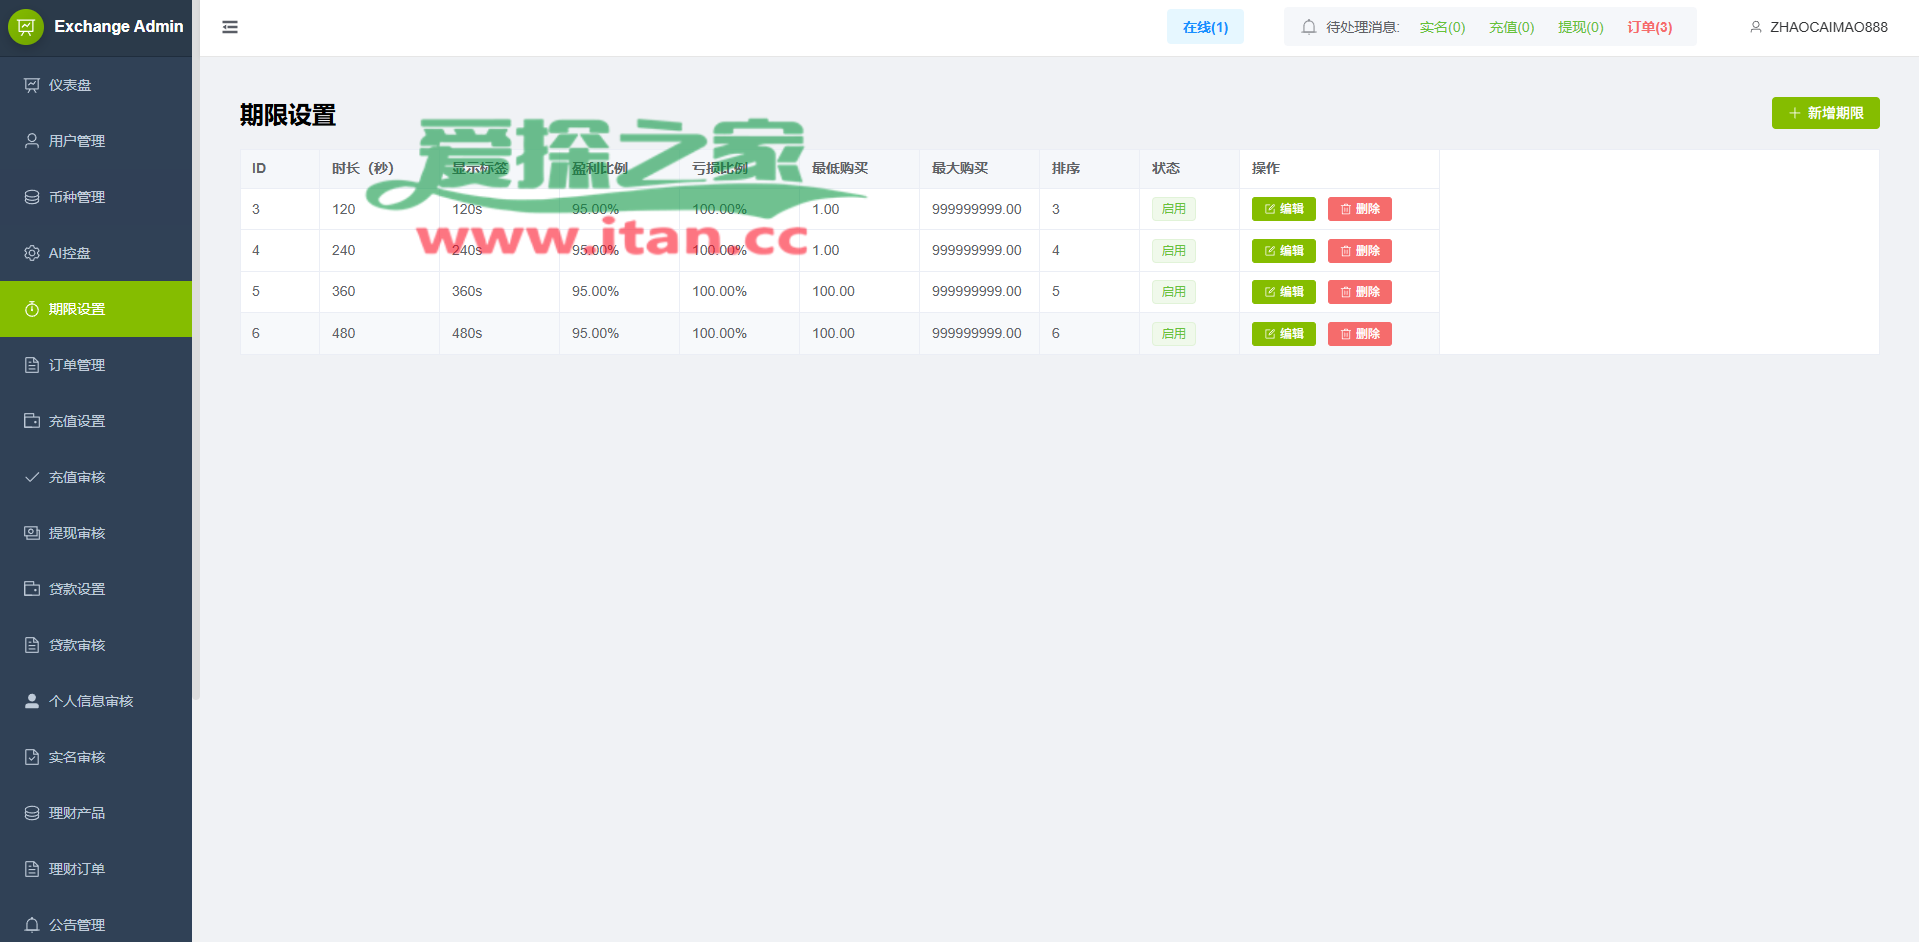Select 提现审核 from the sidebar menu
Viewport: 1919px width, 942px height.
coord(77,533)
